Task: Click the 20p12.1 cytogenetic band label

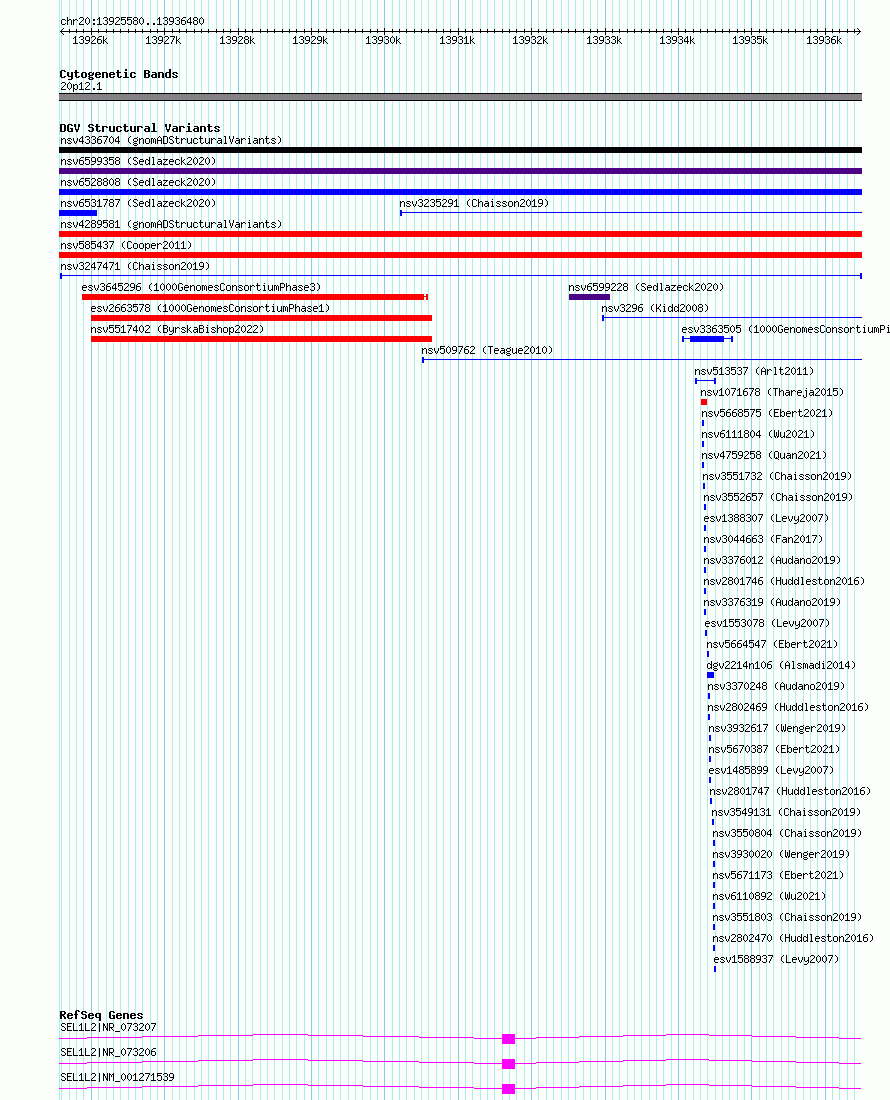Action: tap(81, 87)
